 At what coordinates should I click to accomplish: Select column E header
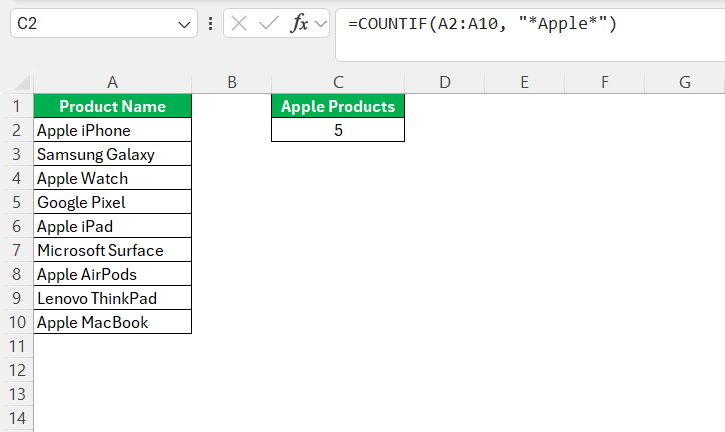click(x=524, y=82)
